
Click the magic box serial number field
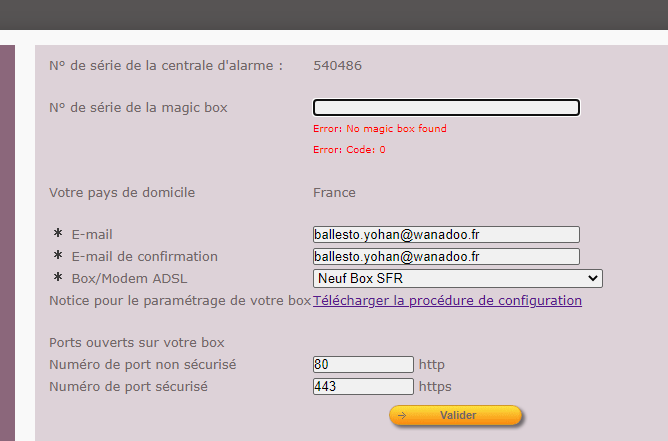[446, 108]
